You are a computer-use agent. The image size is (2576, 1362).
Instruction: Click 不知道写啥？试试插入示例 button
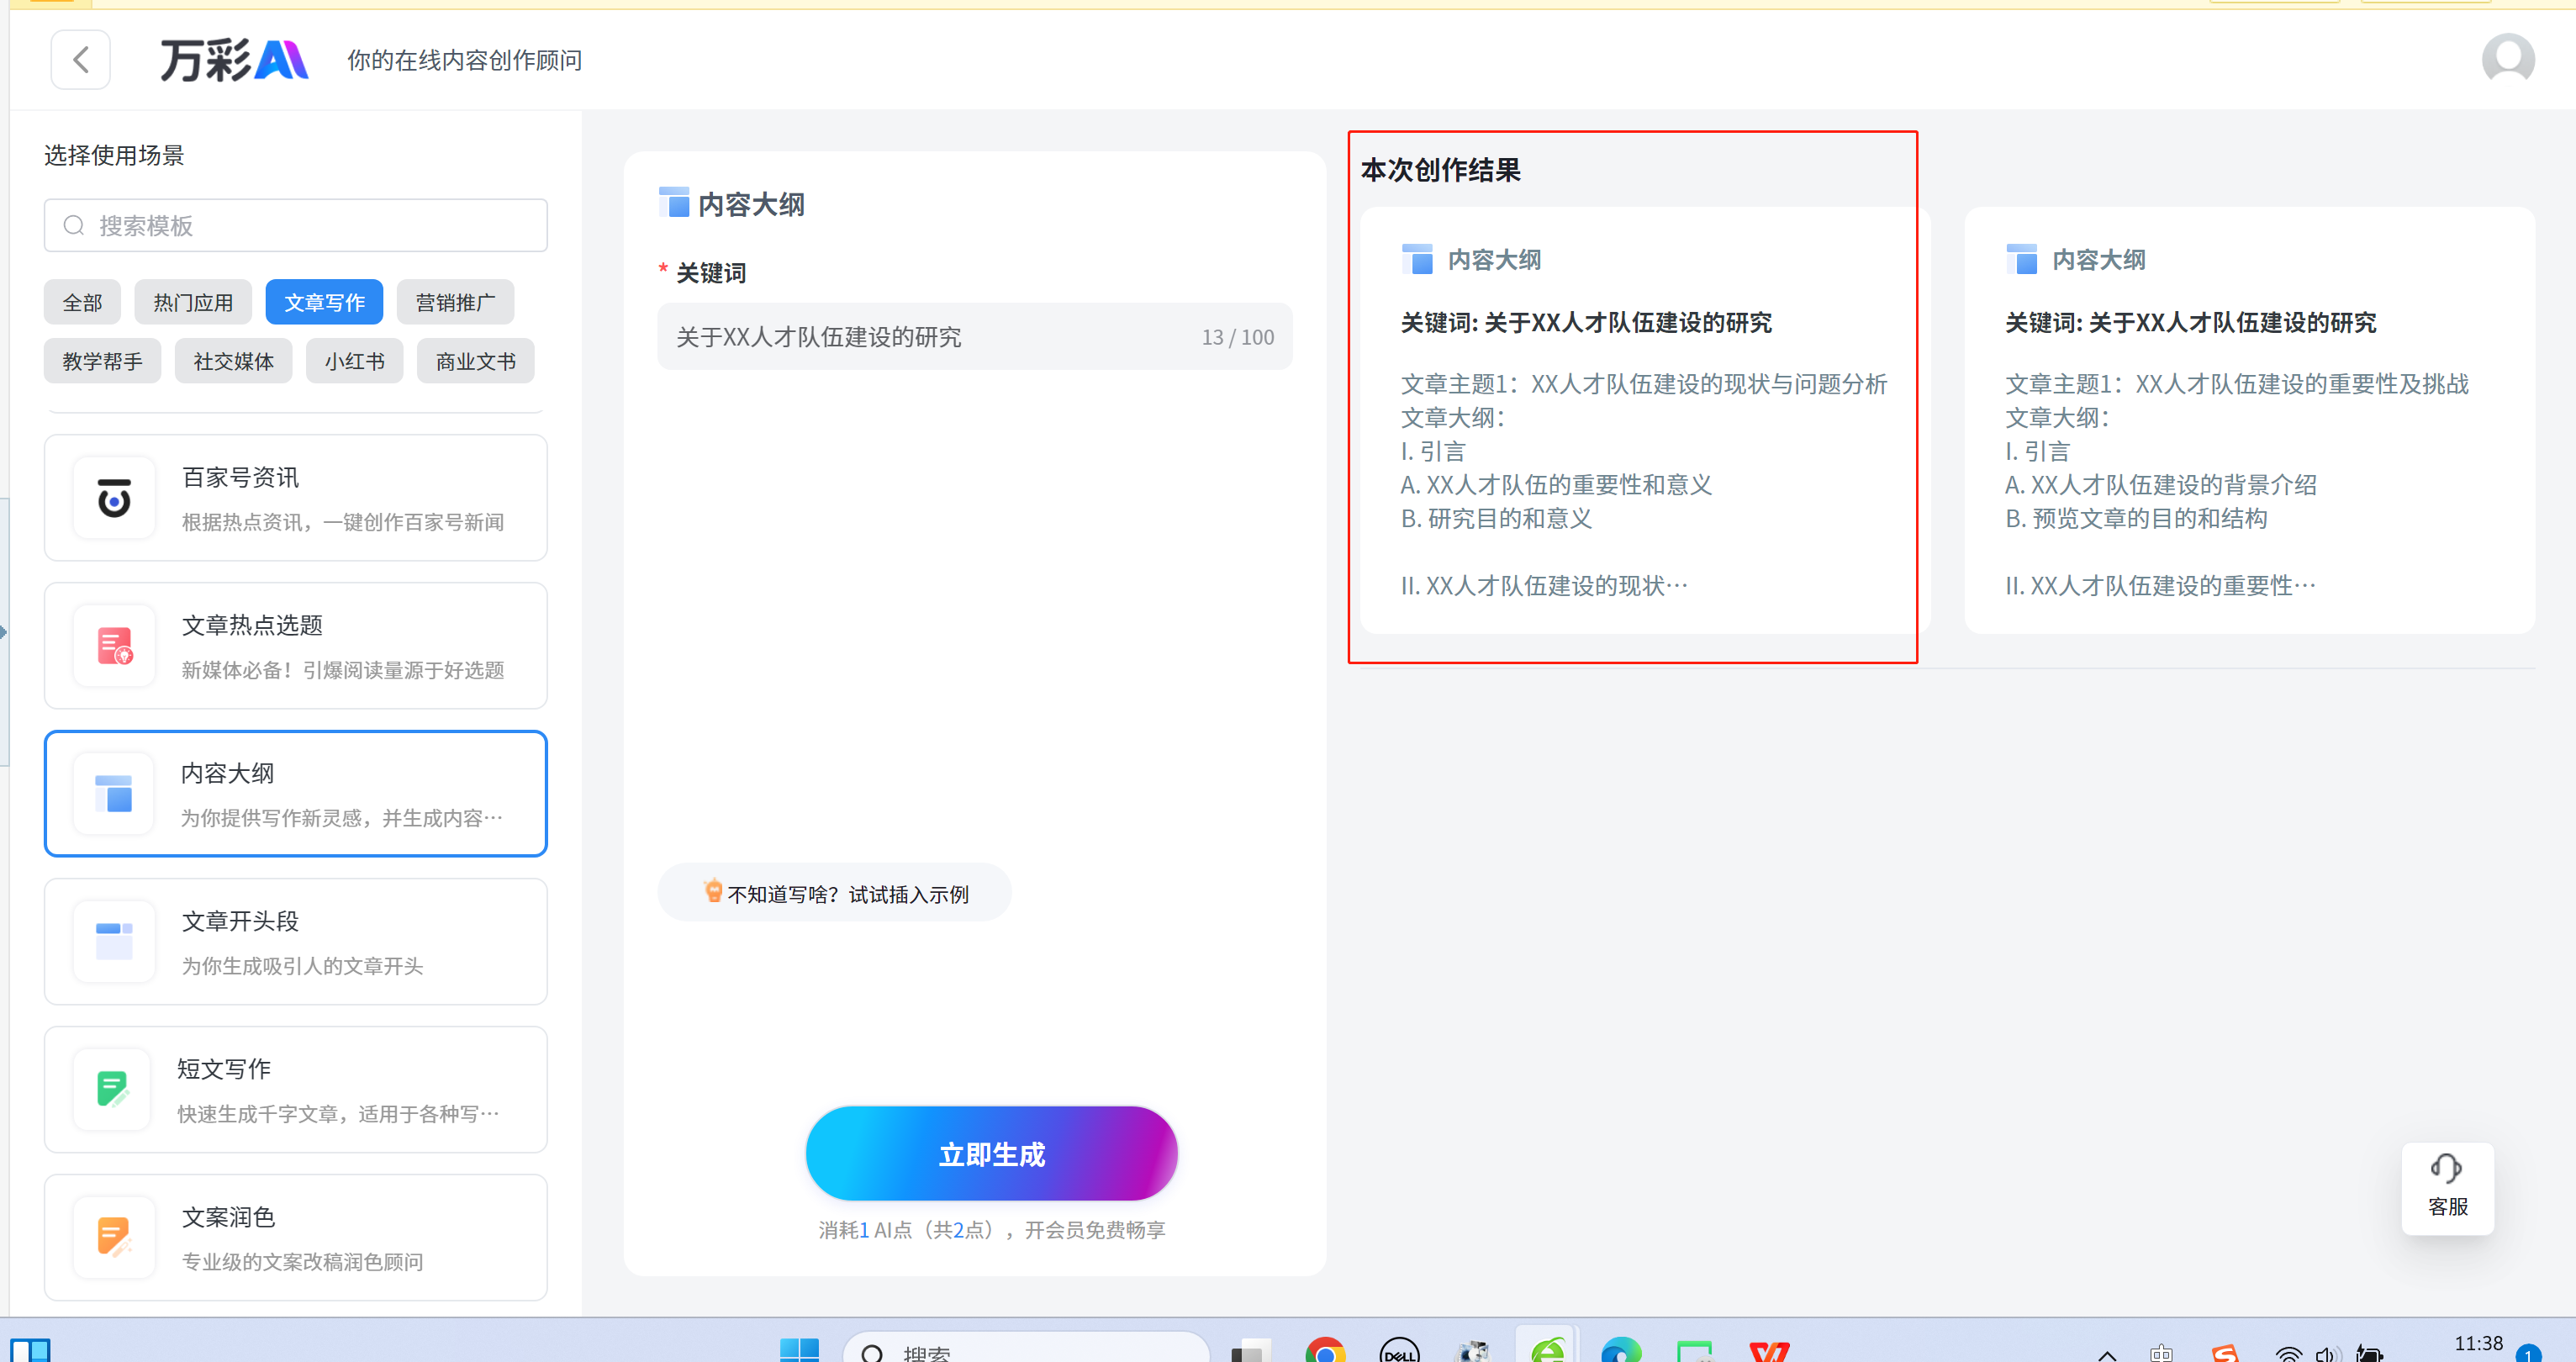pyautogui.click(x=834, y=892)
